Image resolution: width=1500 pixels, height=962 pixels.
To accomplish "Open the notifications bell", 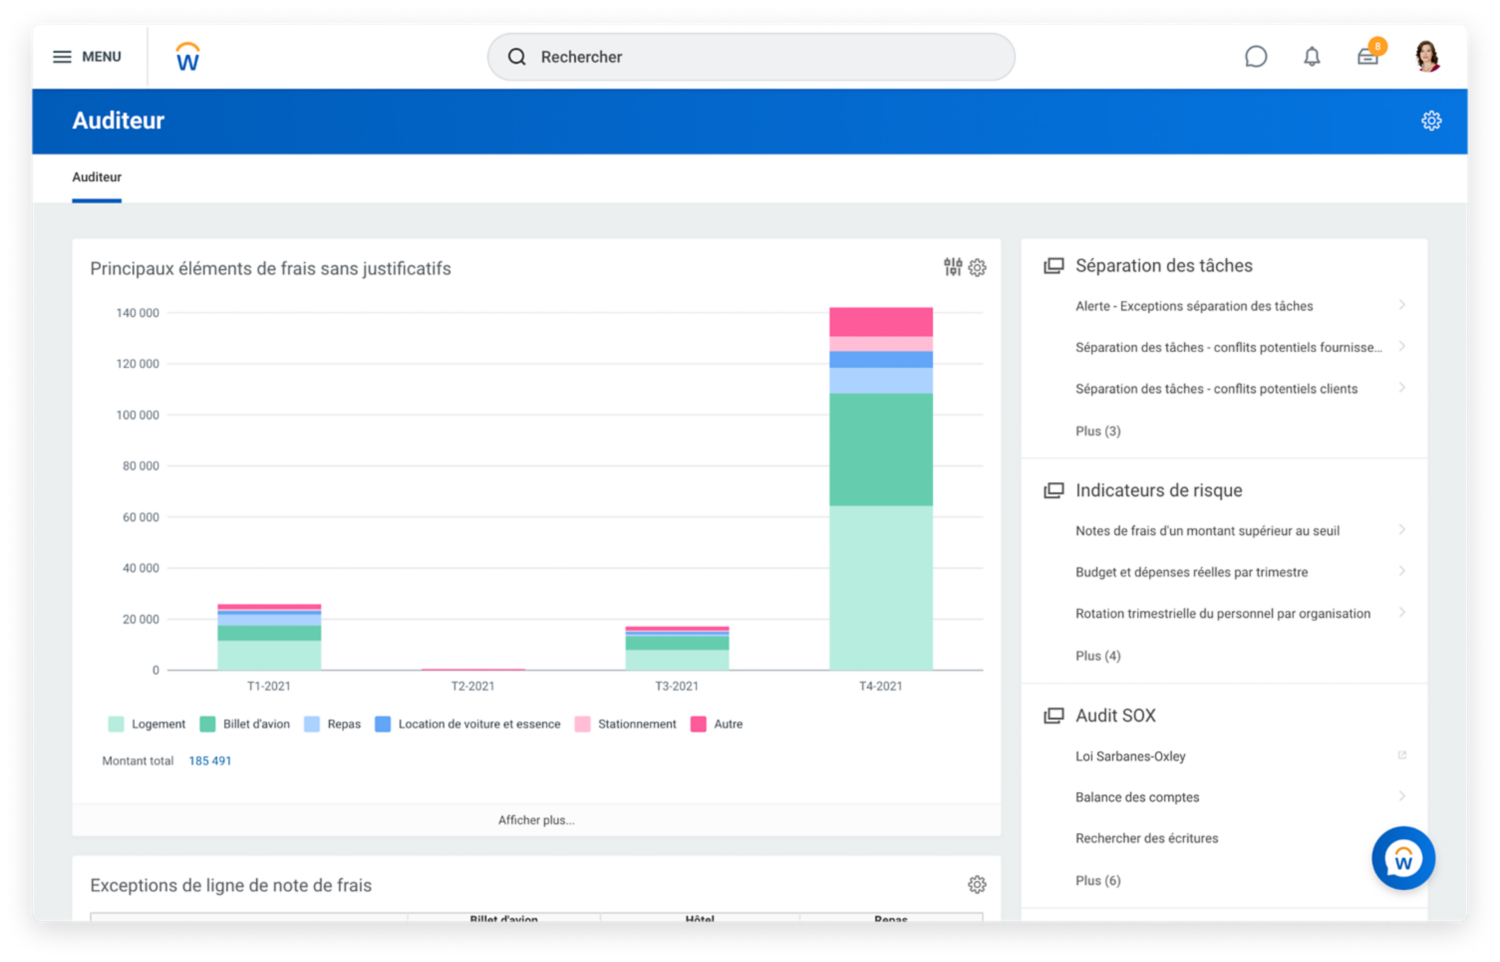I will tap(1312, 57).
